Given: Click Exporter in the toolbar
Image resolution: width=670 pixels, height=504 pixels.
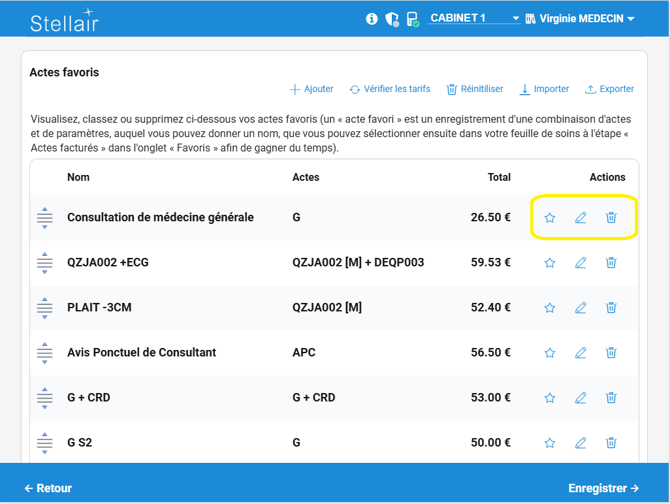Looking at the screenshot, I should pyautogui.click(x=609, y=89).
